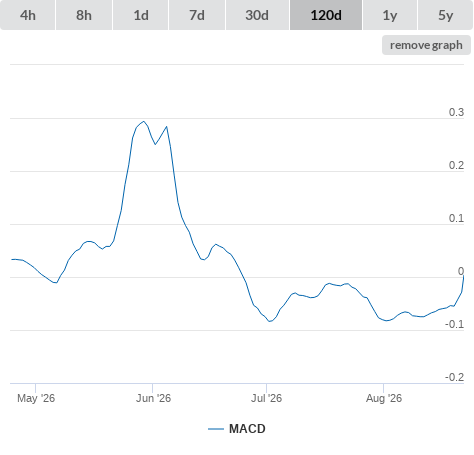Image resolution: width=474 pixels, height=455 pixels.
Task: Click the MACD line's latest endpoint near zero
Action: [463, 276]
